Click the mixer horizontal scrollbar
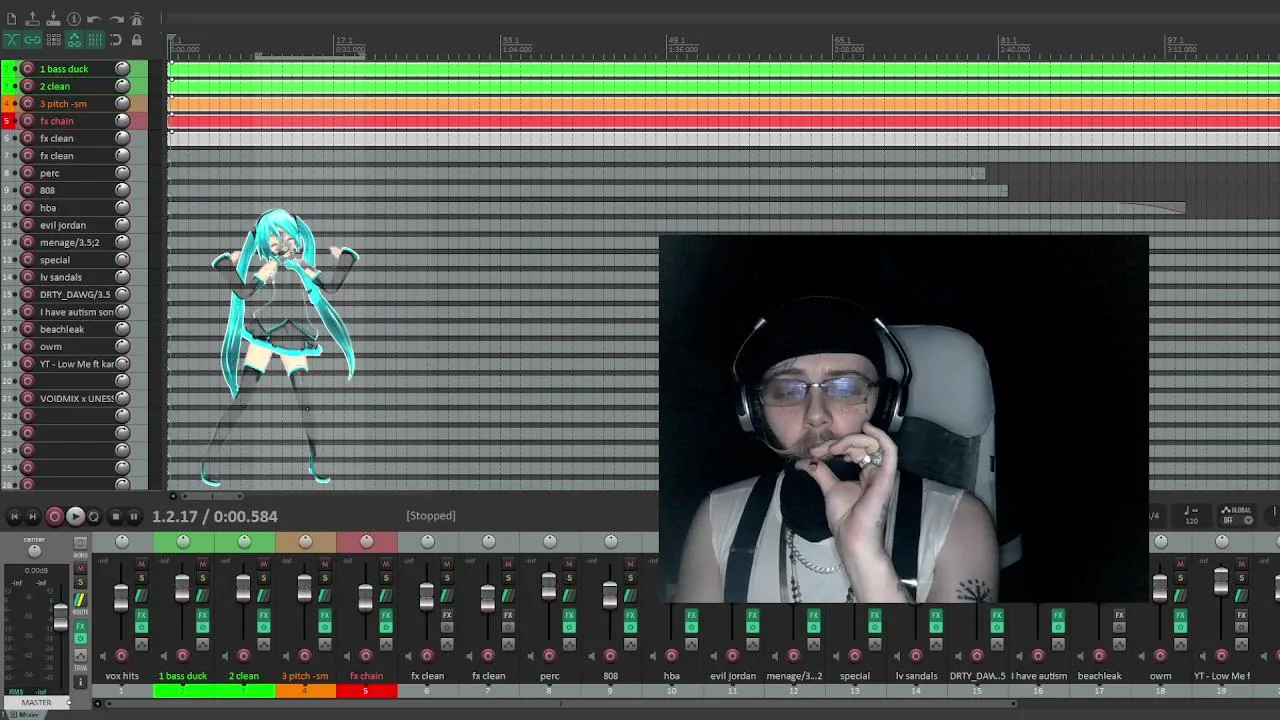Screen dimensions: 1280x720 tap(561, 703)
